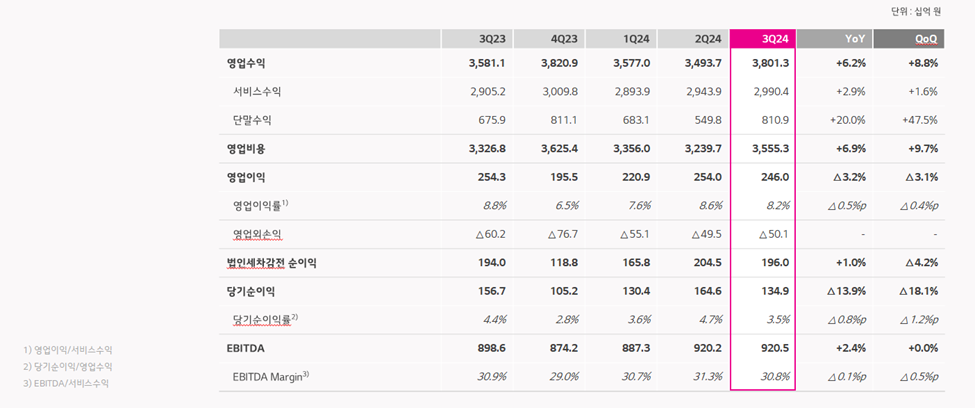The width and height of the screenshot is (975, 408).
Task: Click the 영업외손익 row label
Action: [x=257, y=234]
